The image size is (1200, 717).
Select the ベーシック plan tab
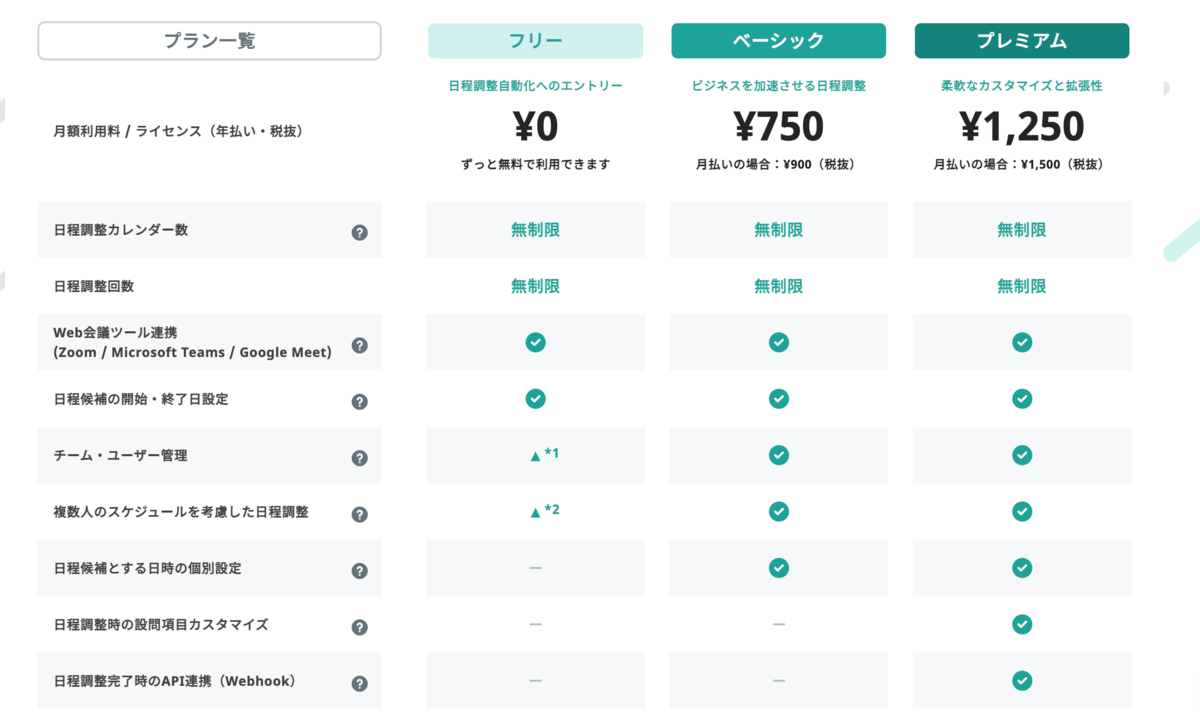(x=778, y=40)
